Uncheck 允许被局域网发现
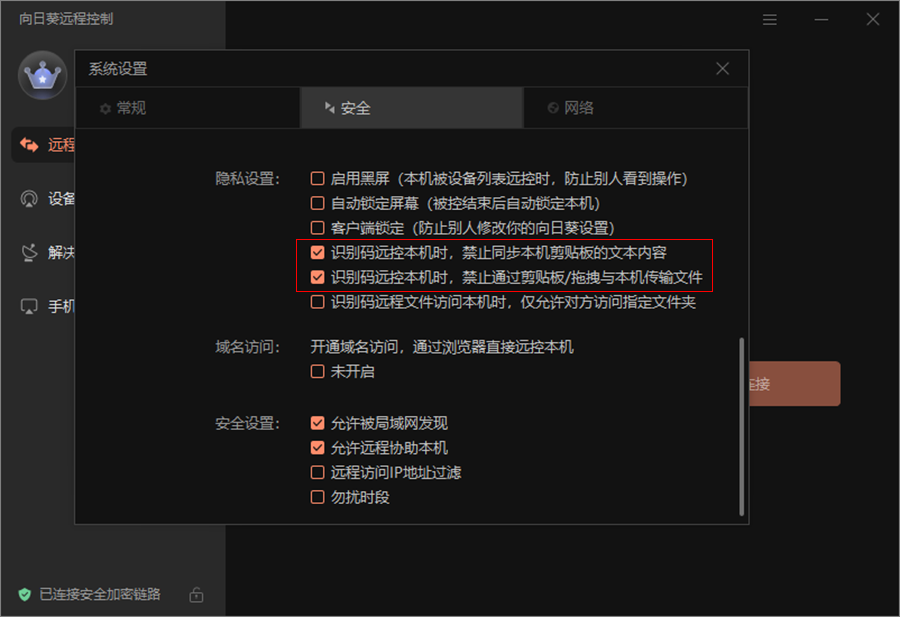900x617 pixels. pyautogui.click(x=317, y=423)
